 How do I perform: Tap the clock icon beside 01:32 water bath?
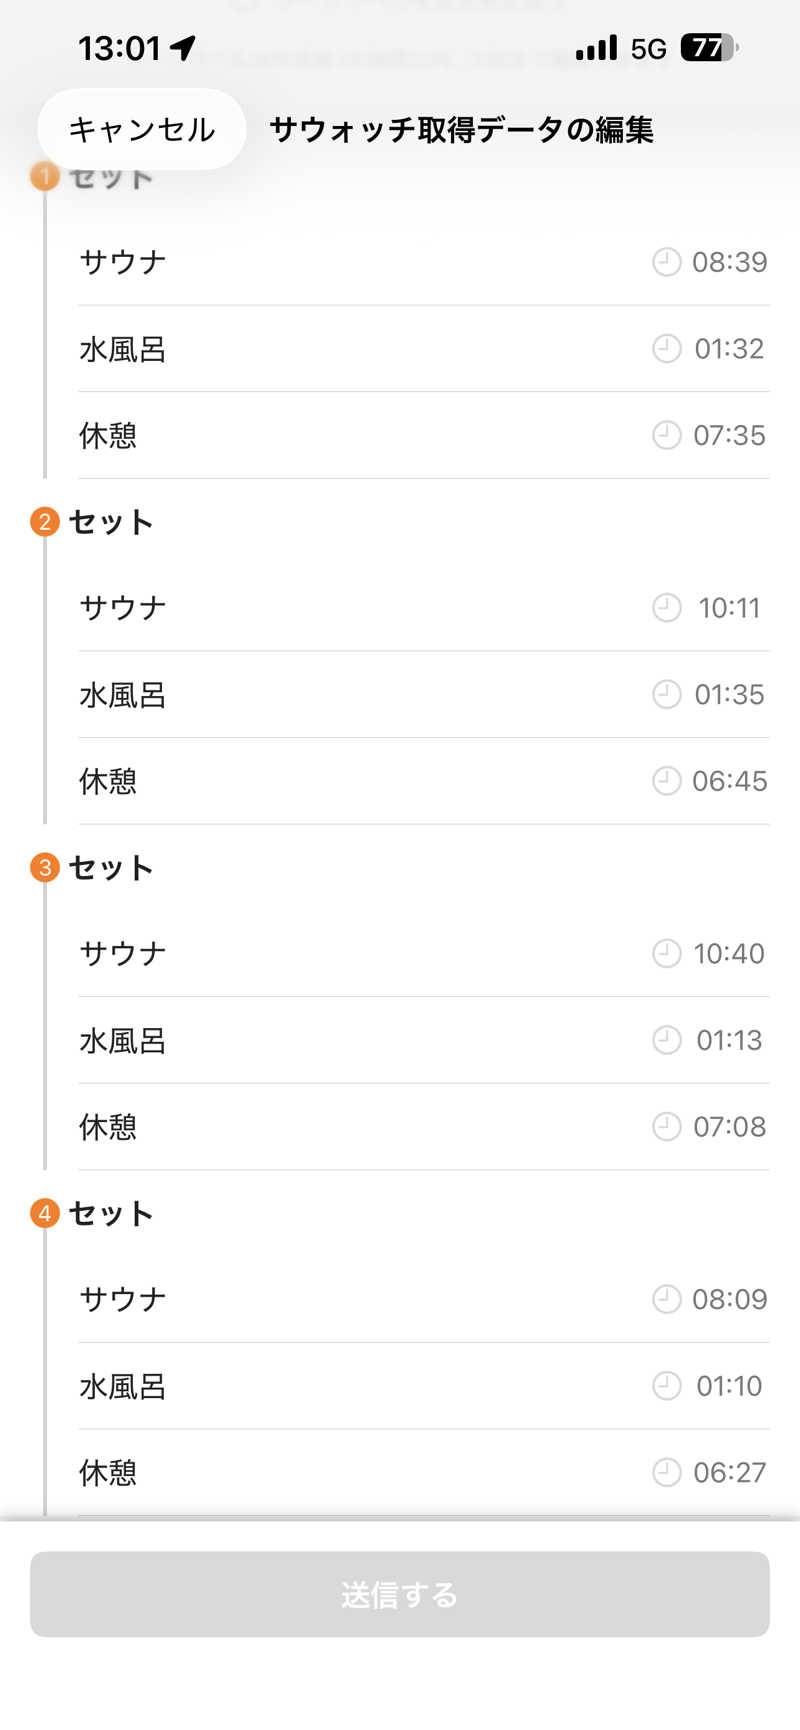pyautogui.click(x=666, y=349)
